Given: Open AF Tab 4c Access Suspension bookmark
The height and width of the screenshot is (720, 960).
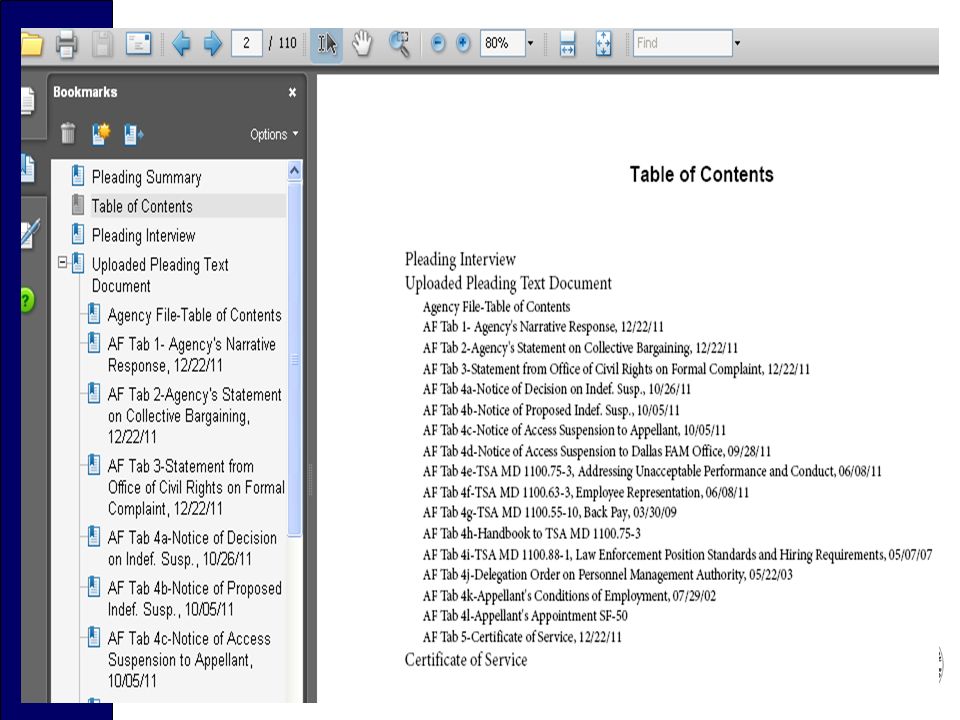Looking at the screenshot, I should coord(189,659).
